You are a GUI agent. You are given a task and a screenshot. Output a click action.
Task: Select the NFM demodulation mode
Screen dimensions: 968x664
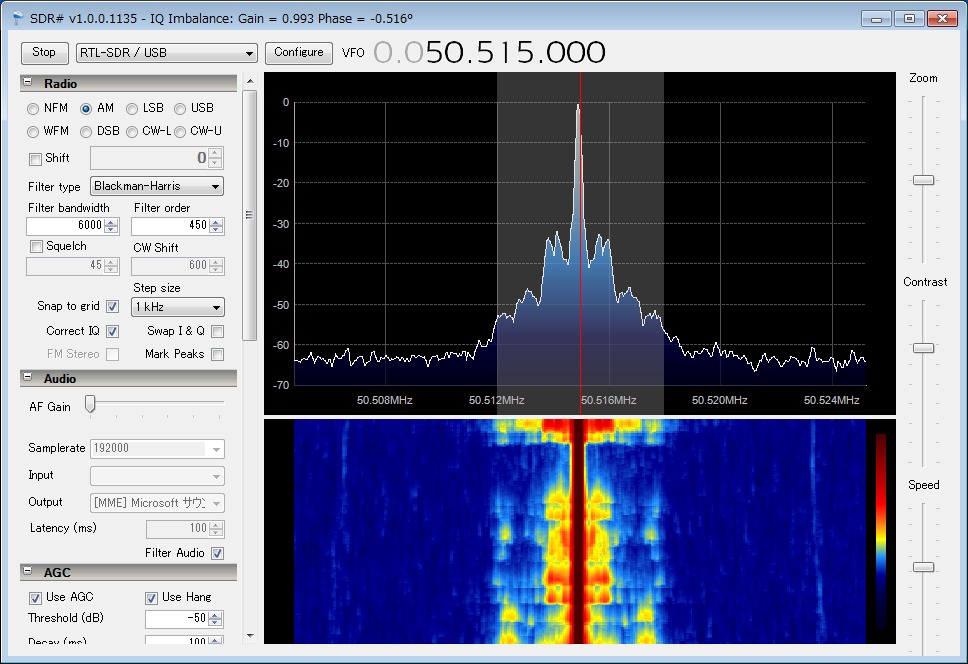[35, 108]
